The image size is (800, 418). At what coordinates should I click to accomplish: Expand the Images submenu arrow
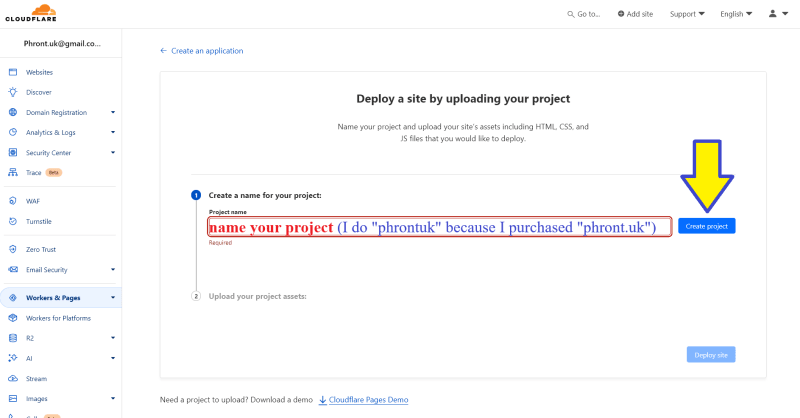(x=113, y=399)
